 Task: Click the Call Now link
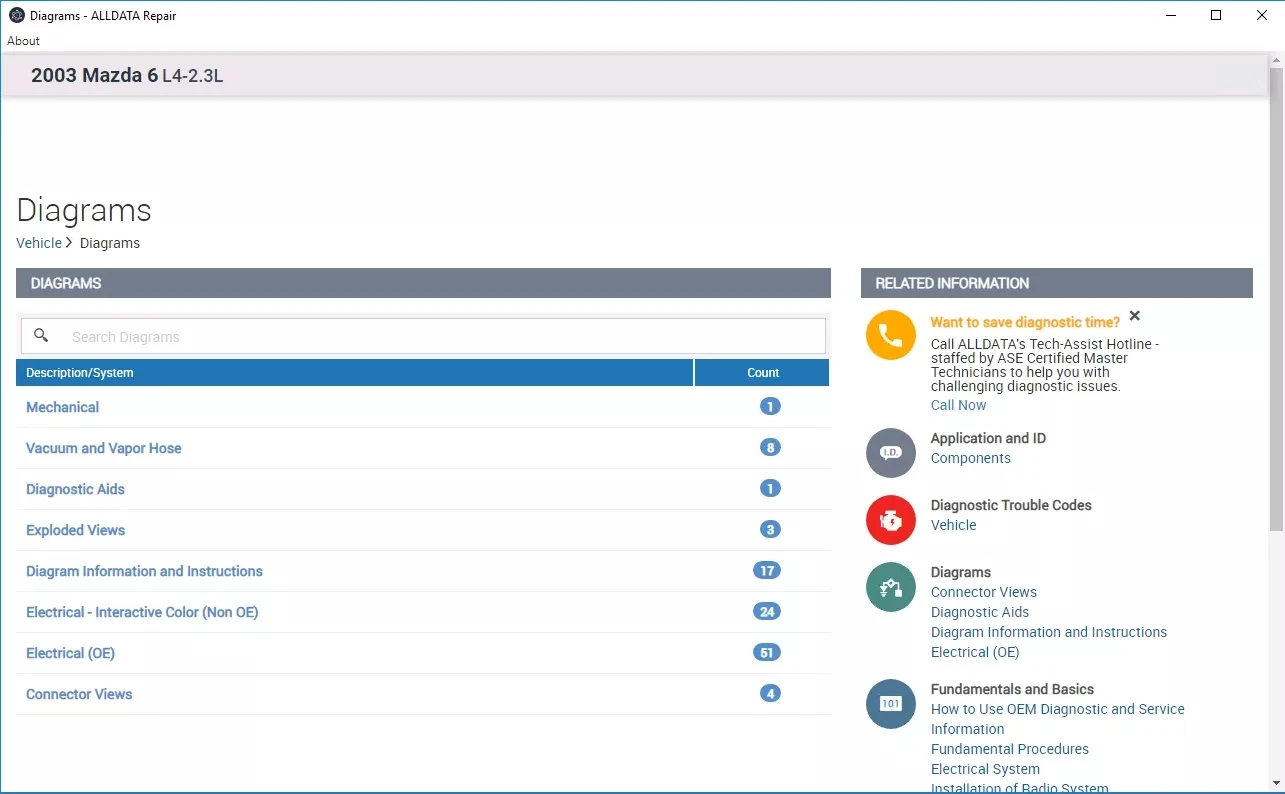click(x=958, y=405)
